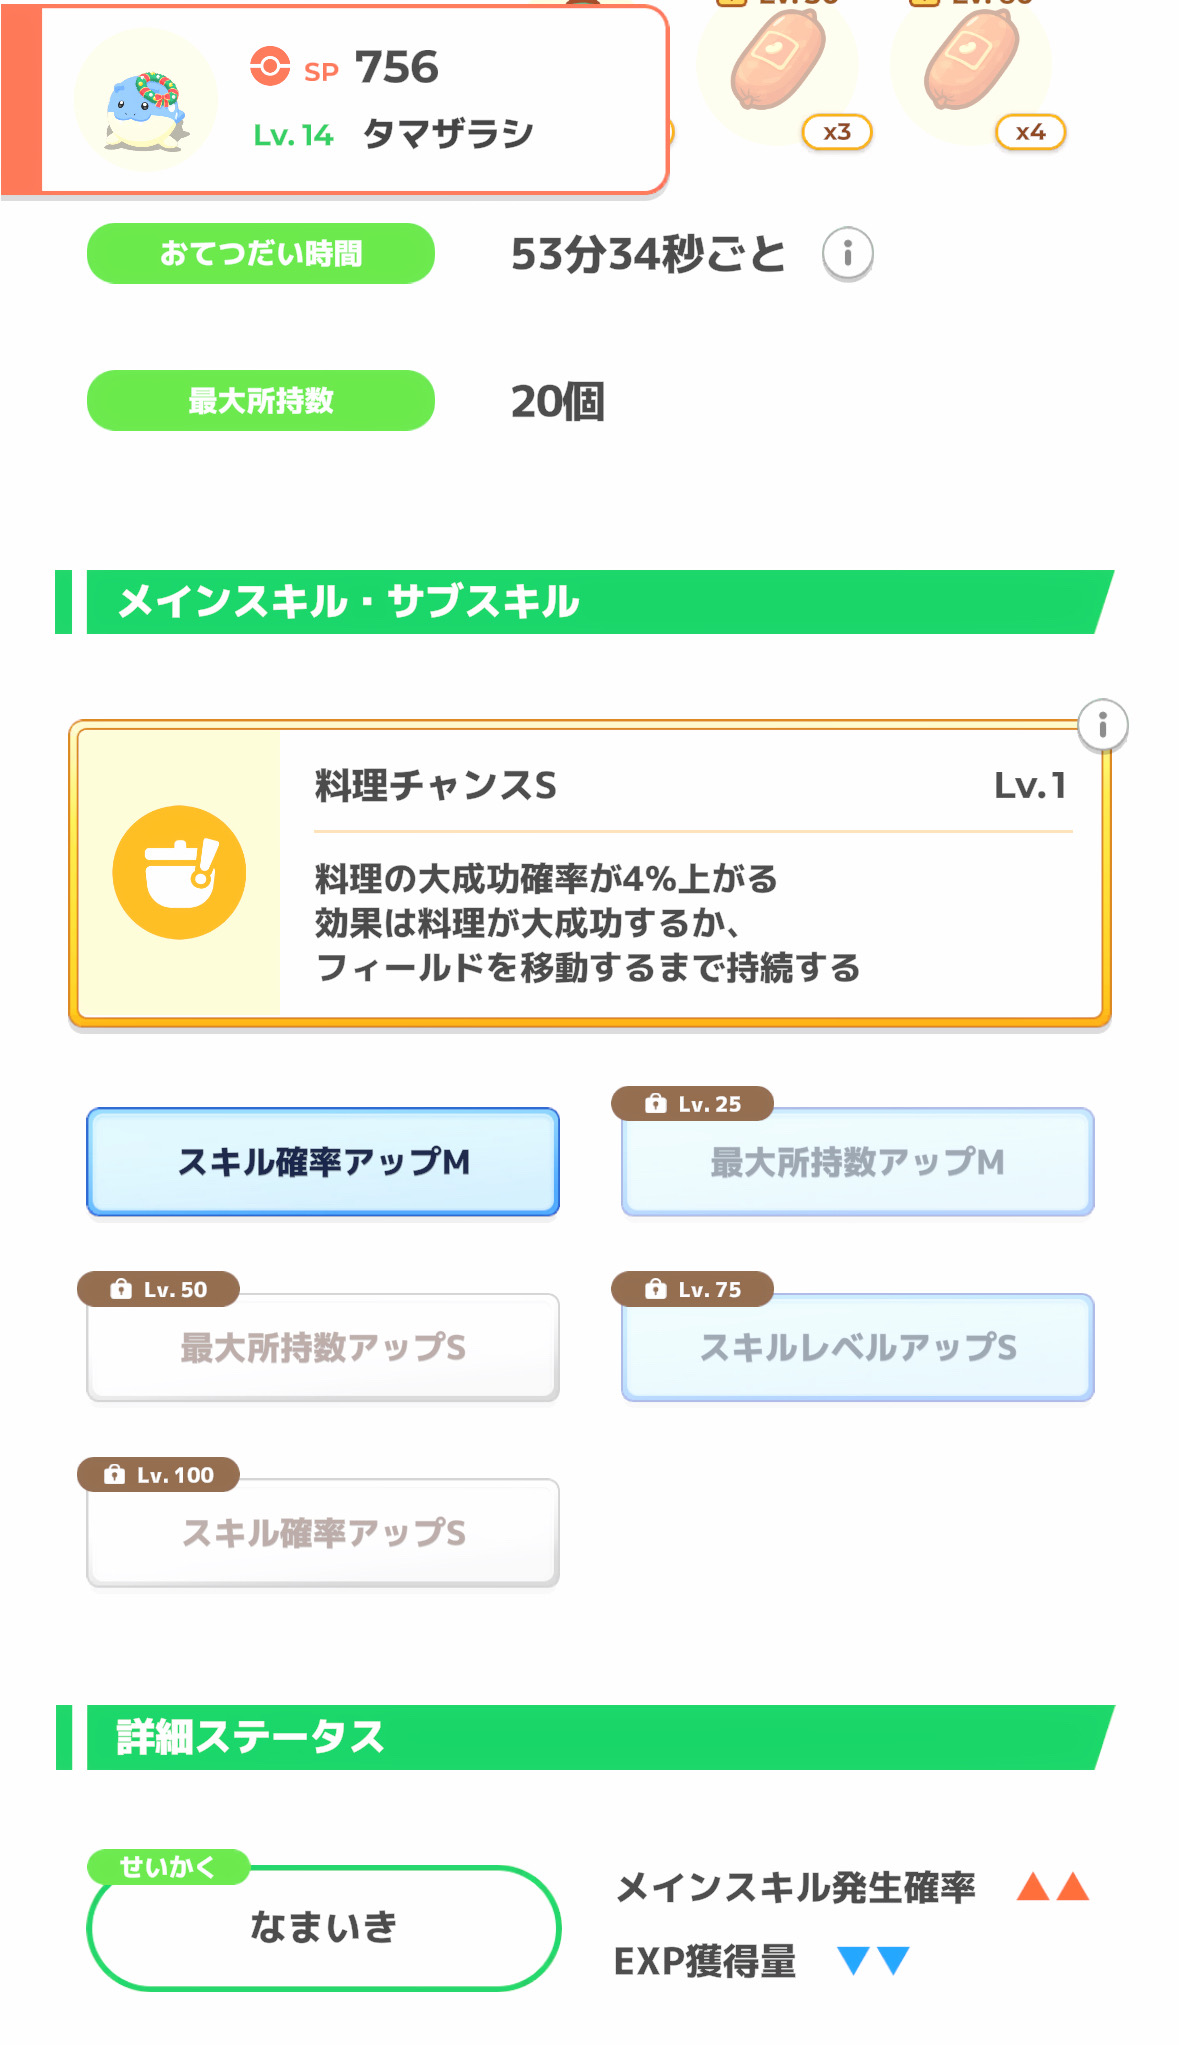Tap the Poké Ball SP icon
The width and height of the screenshot is (1179, 2045).
click(270, 67)
